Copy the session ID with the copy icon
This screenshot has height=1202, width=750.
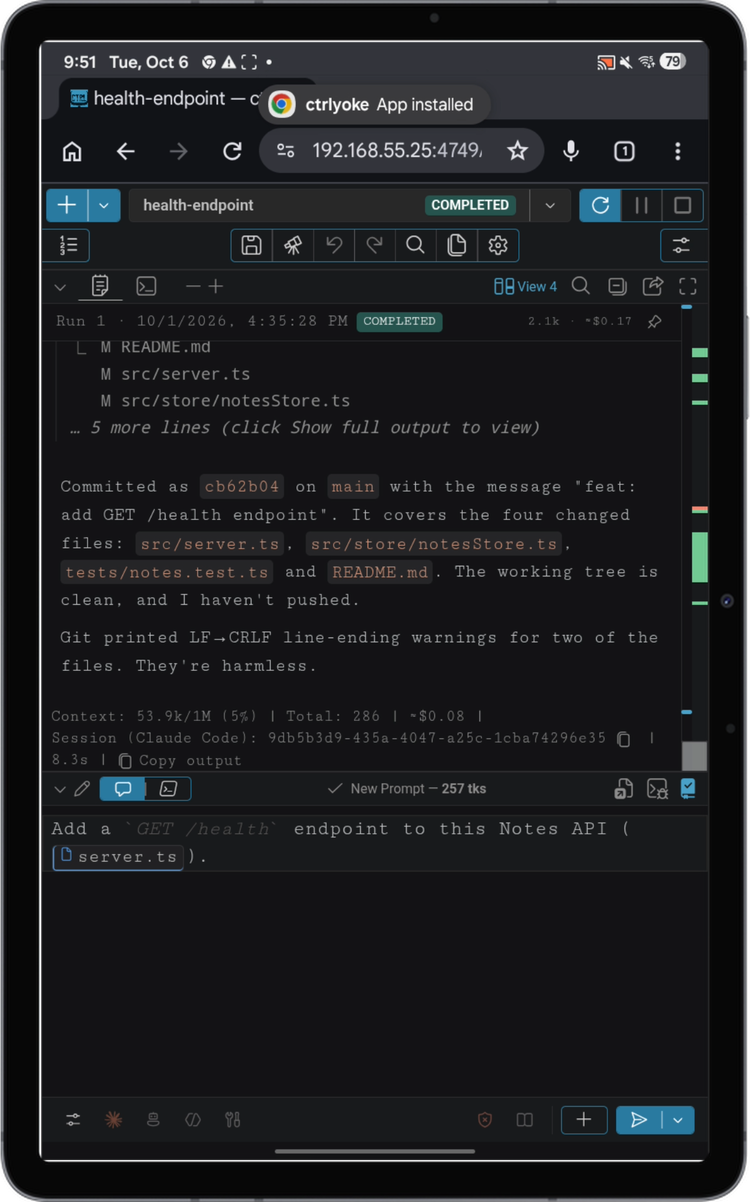624,739
